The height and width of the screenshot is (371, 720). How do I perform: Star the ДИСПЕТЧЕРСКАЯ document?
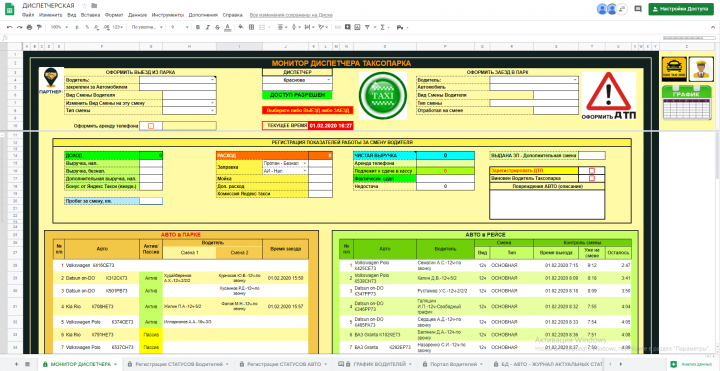(x=84, y=6)
